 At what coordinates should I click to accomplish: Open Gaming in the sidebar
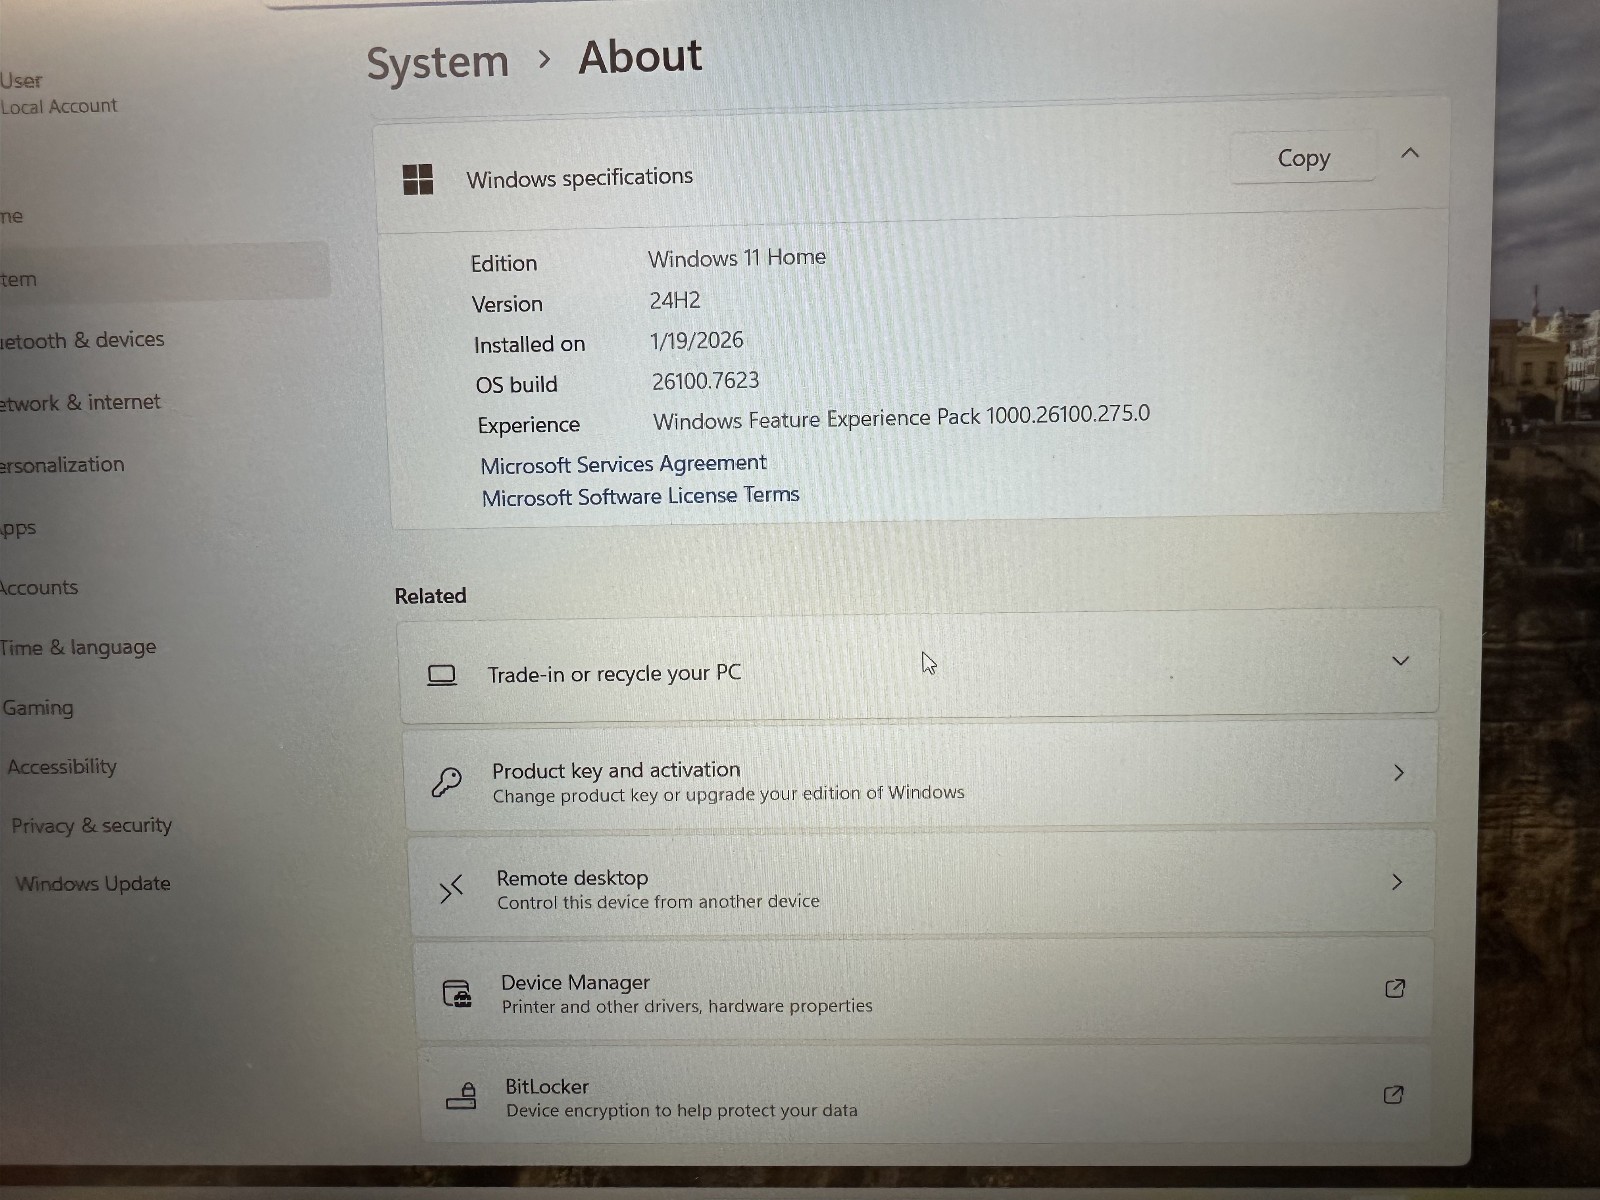[38, 708]
